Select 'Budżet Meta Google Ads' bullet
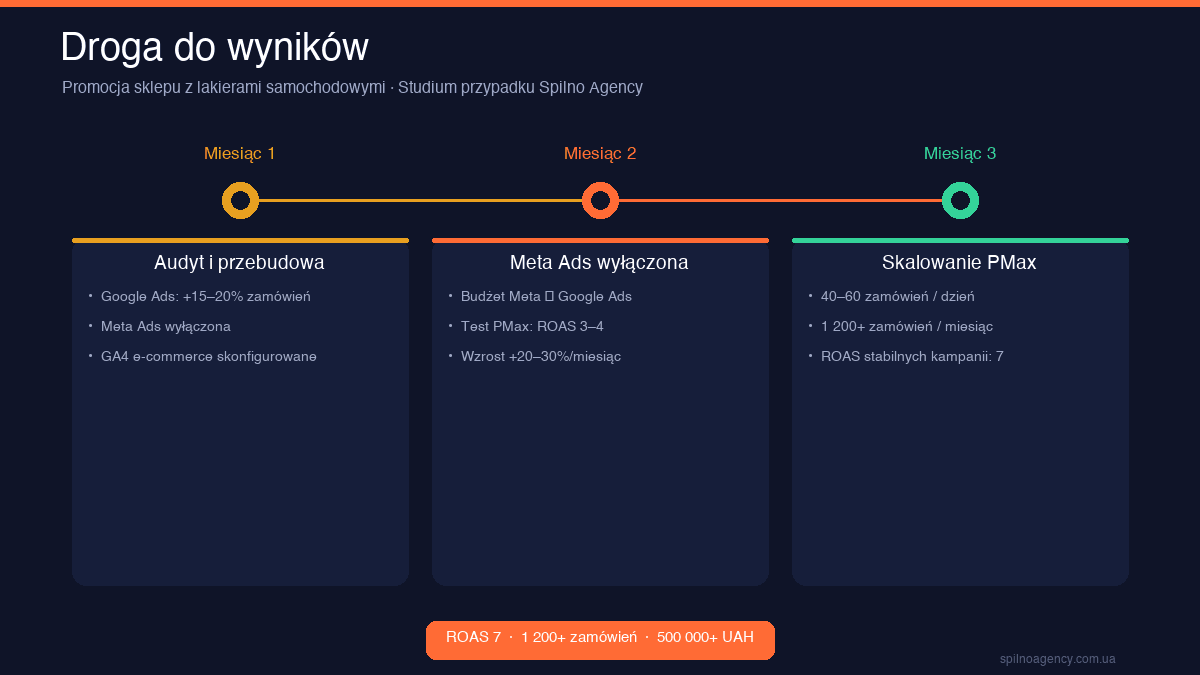1200x675 pixels. [x=546, y=297]
